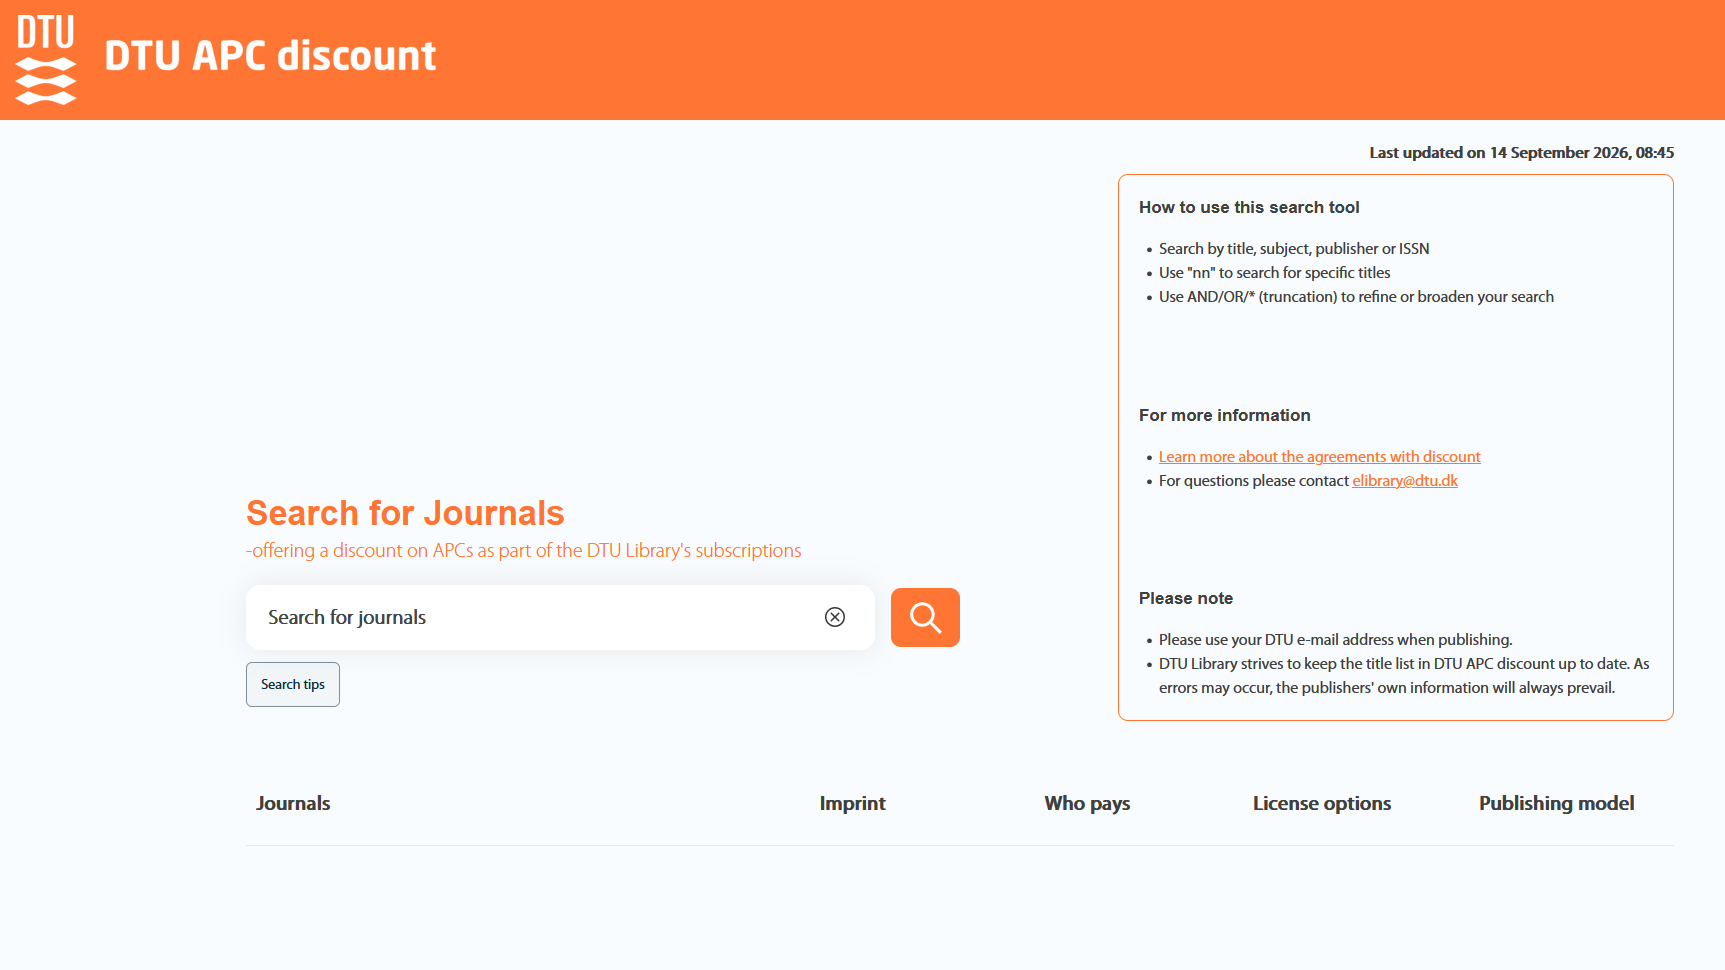Click the Journals column header
Viewport: 1725px width, 970px height.
(x=293, y=803)
